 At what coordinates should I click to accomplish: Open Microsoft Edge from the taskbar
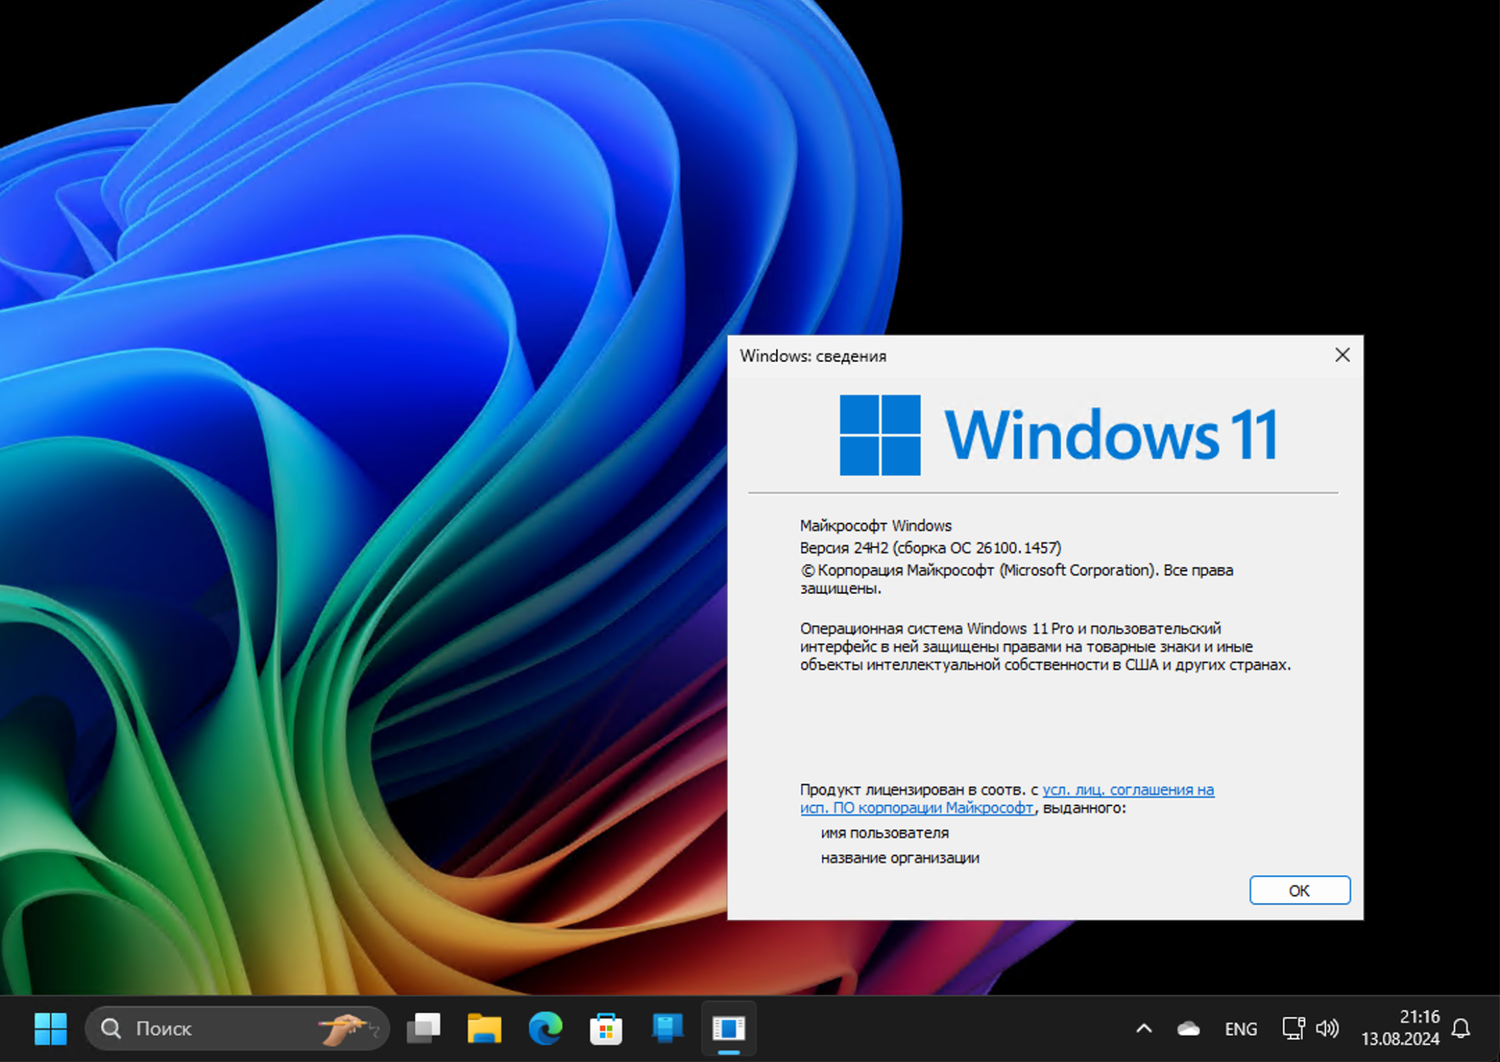[545, 1028]
